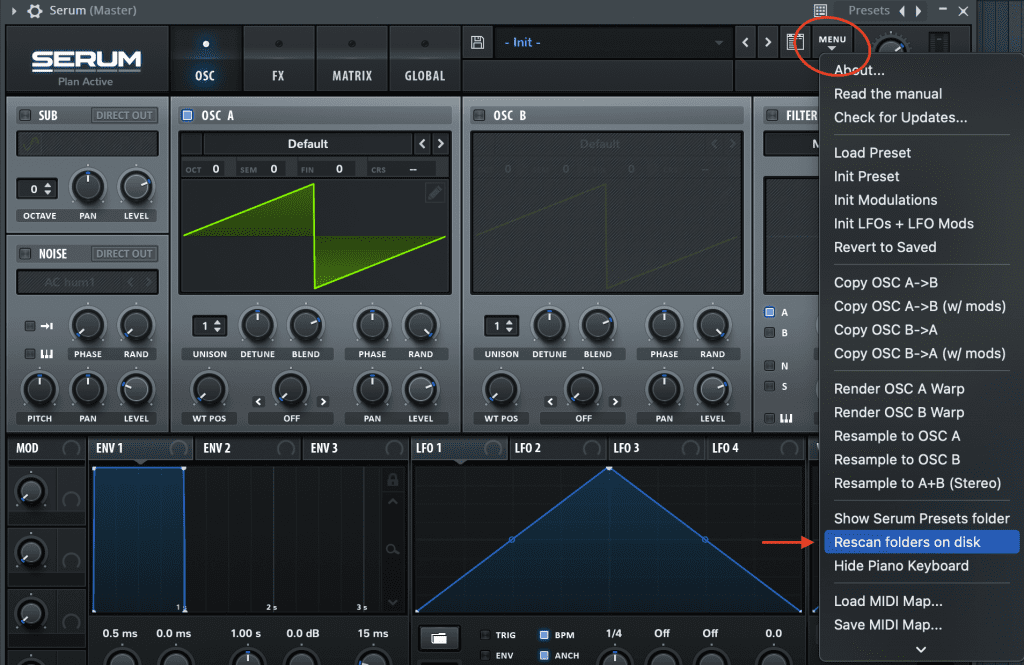Image resolution: width=1024 pixels, height=665 pixels.
Task: Click the LFO 3 modulation source handle
Action: pyautogui.click(x=690, y=448)
